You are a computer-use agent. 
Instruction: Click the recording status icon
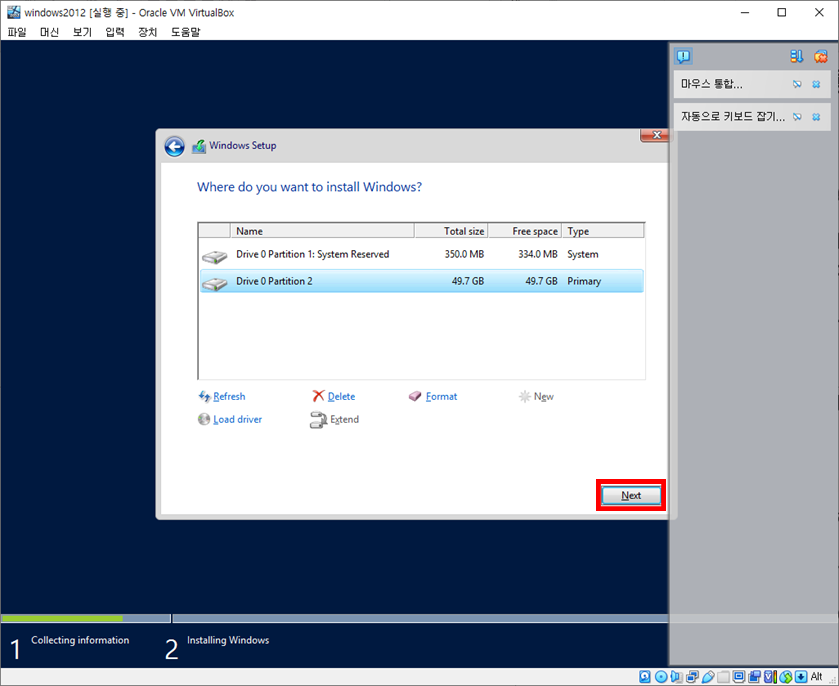[755, 677]
